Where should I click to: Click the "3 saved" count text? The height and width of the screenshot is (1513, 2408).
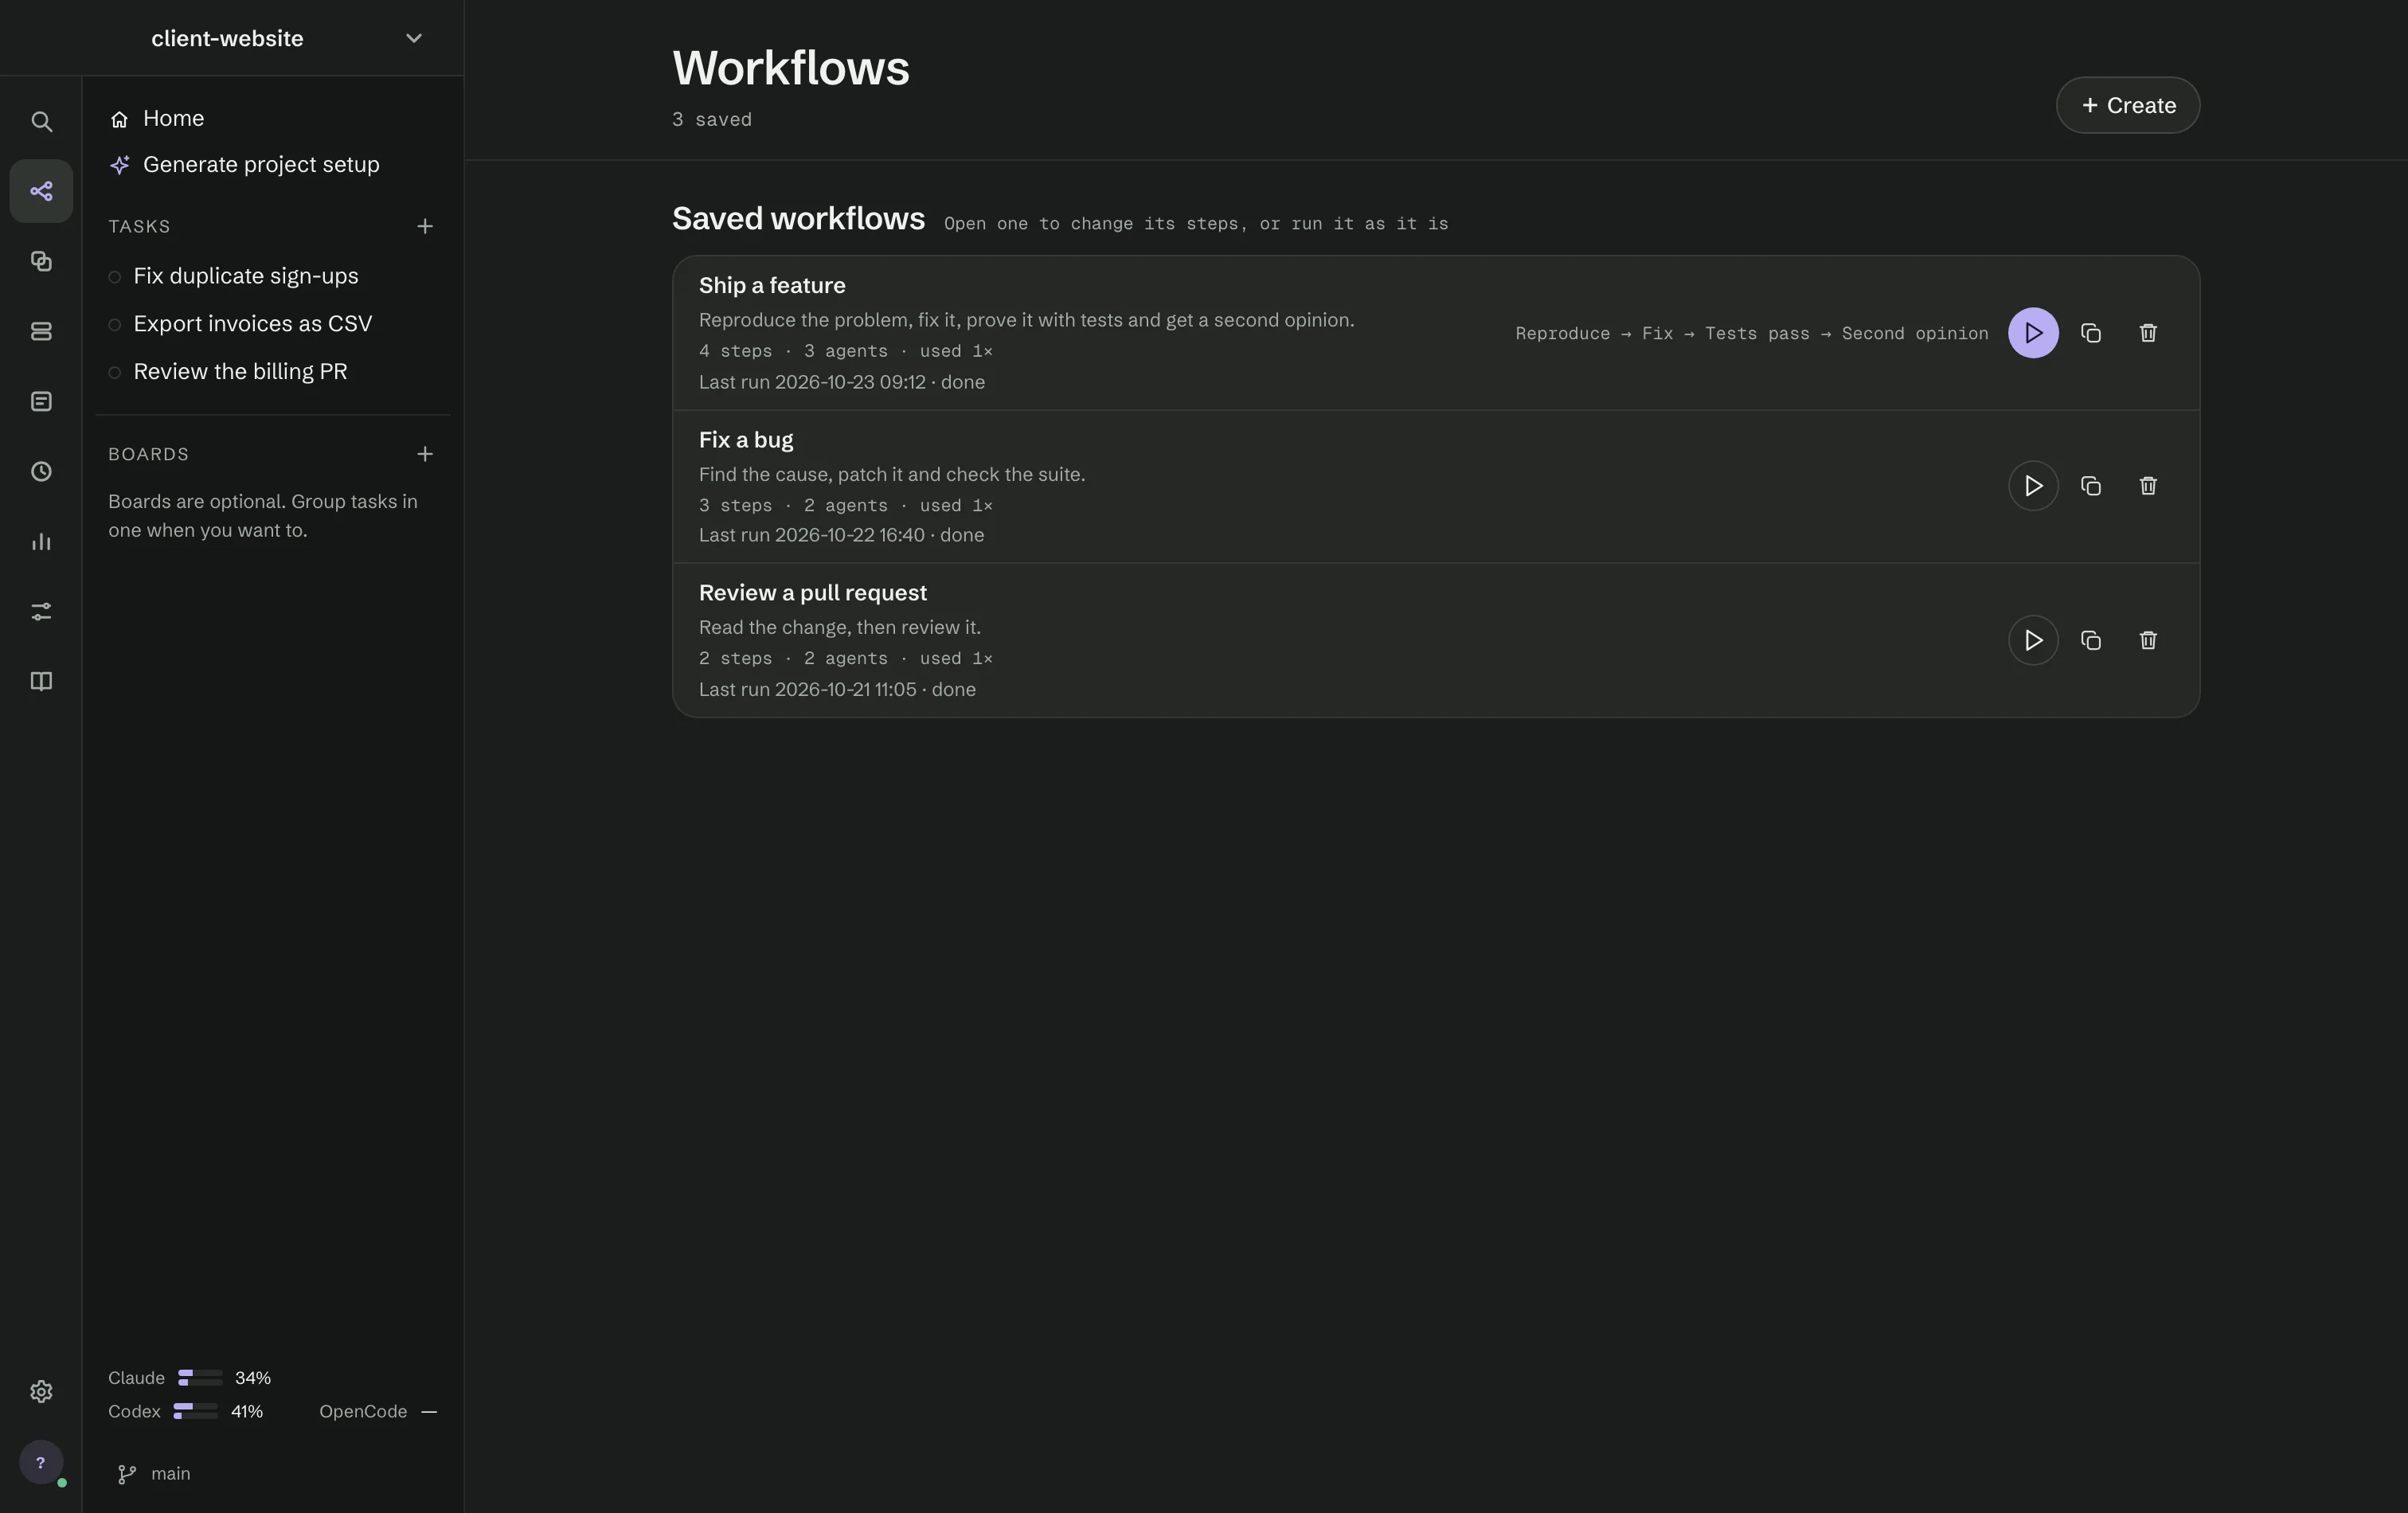pos(712,120)
